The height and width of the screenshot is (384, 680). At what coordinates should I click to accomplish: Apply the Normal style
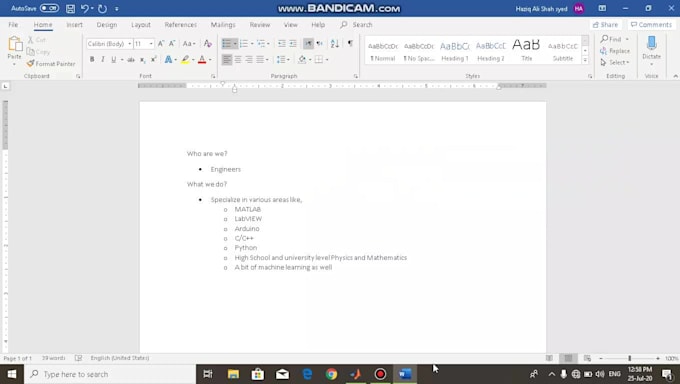pos(382,51)
